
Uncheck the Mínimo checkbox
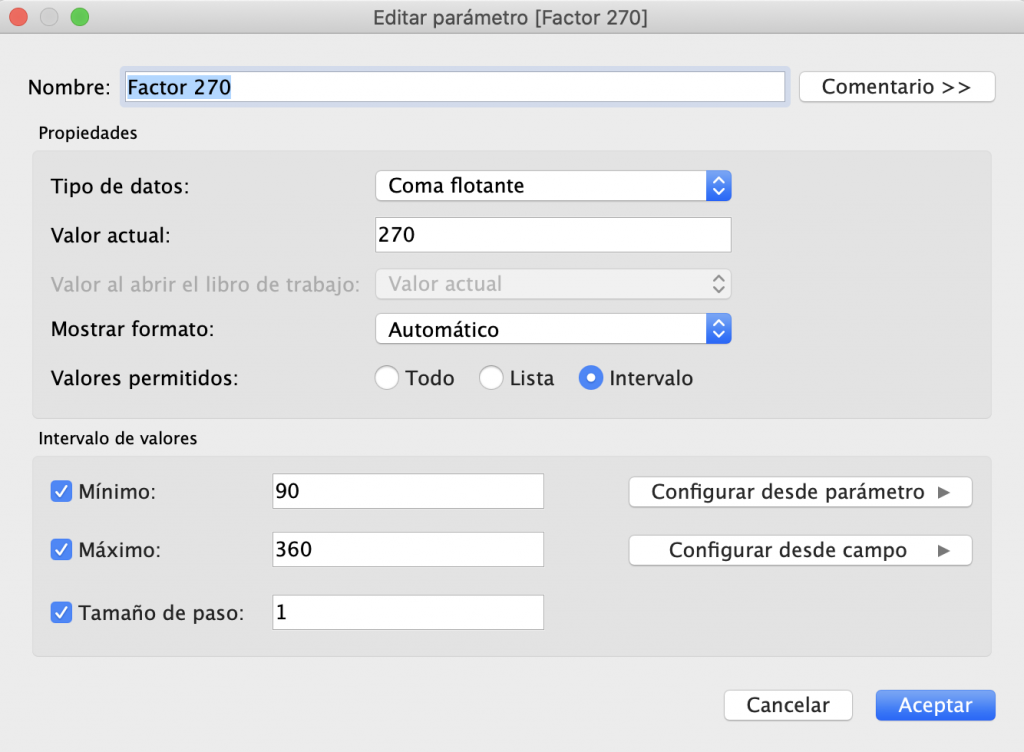[x=61, y=492]
